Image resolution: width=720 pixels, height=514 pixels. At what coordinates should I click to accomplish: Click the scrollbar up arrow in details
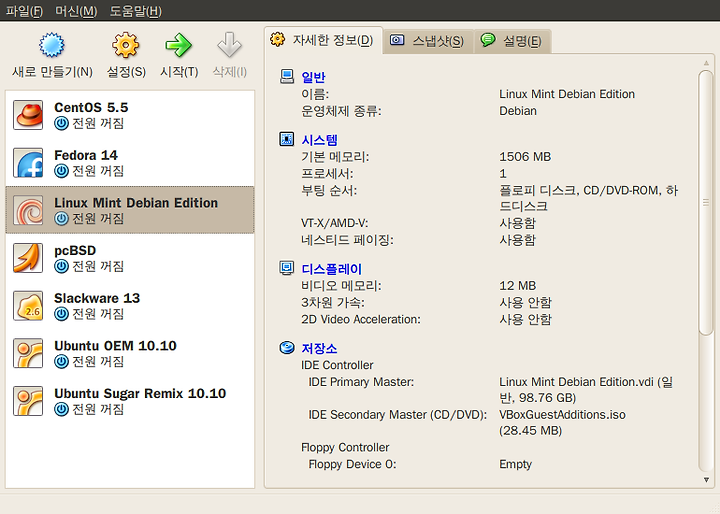[x=706, y=63]
